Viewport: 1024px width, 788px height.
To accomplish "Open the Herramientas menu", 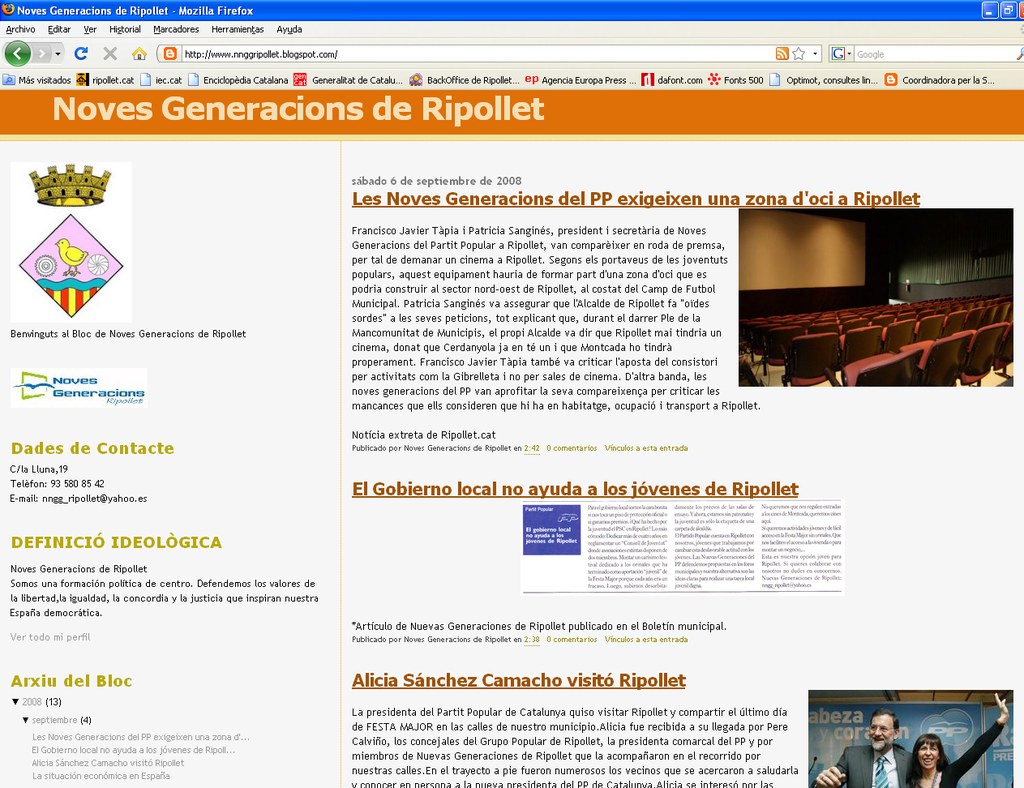I will pos(237,29).
